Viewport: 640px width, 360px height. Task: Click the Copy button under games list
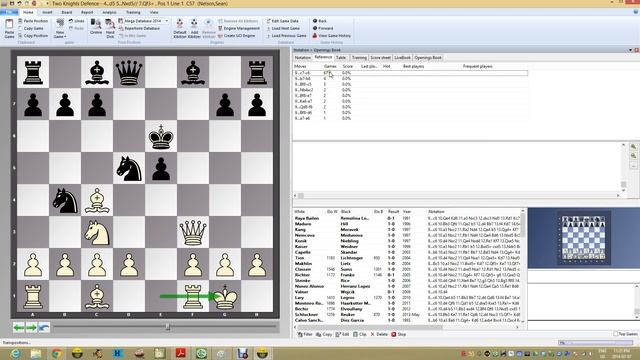(x=324, y=334)
